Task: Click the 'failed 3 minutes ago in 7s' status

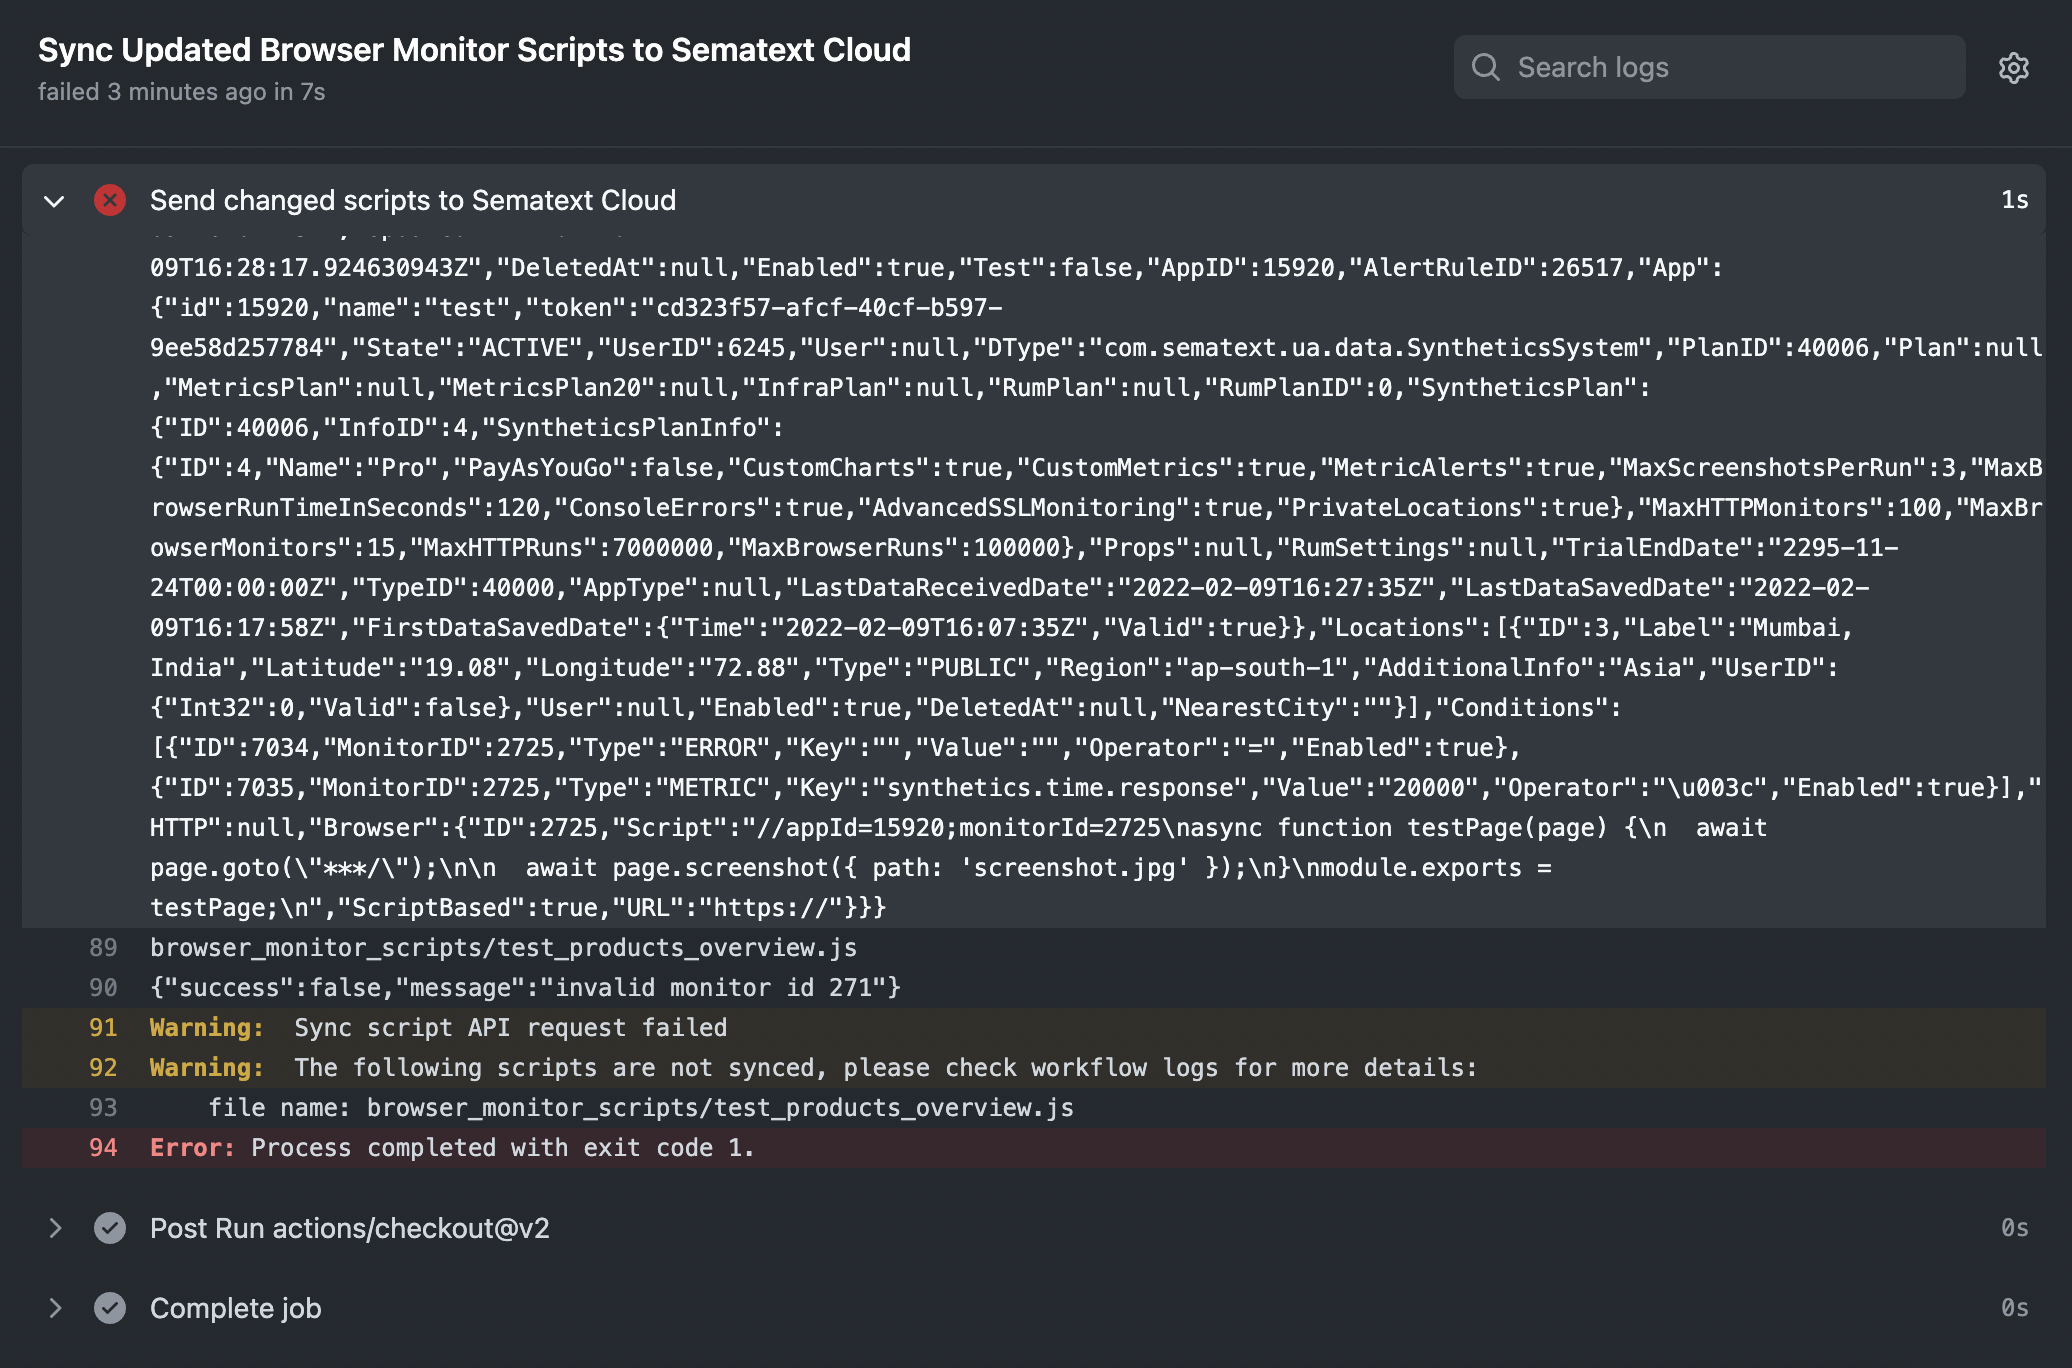Action: coord(182,92)
